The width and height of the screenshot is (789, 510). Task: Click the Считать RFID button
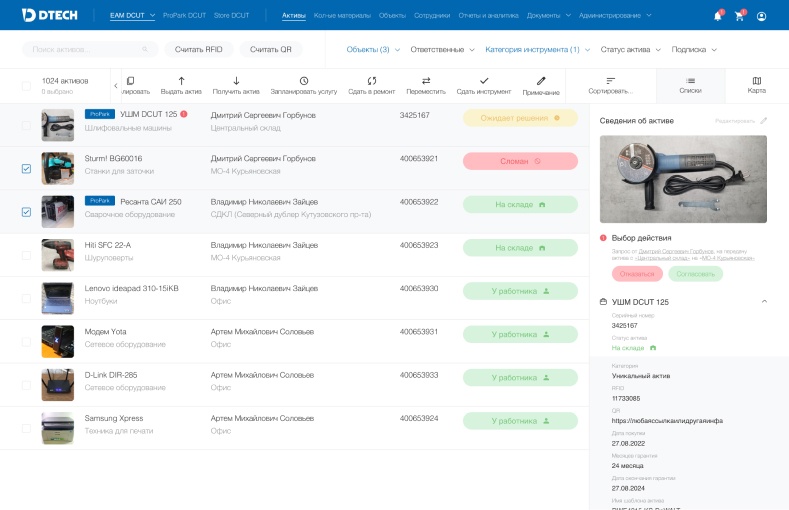coord(198,49)
